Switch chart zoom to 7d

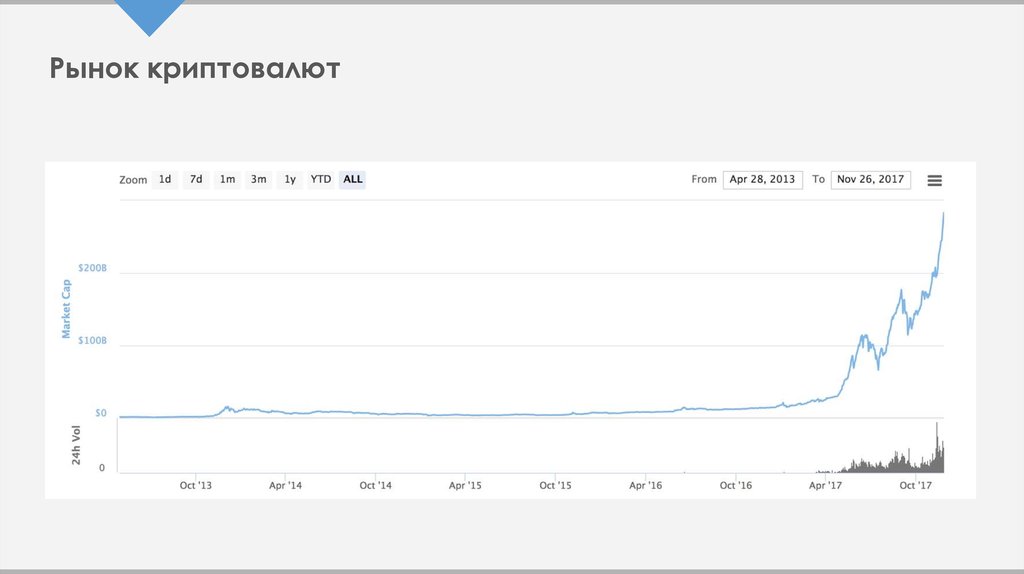coord(196,180)
